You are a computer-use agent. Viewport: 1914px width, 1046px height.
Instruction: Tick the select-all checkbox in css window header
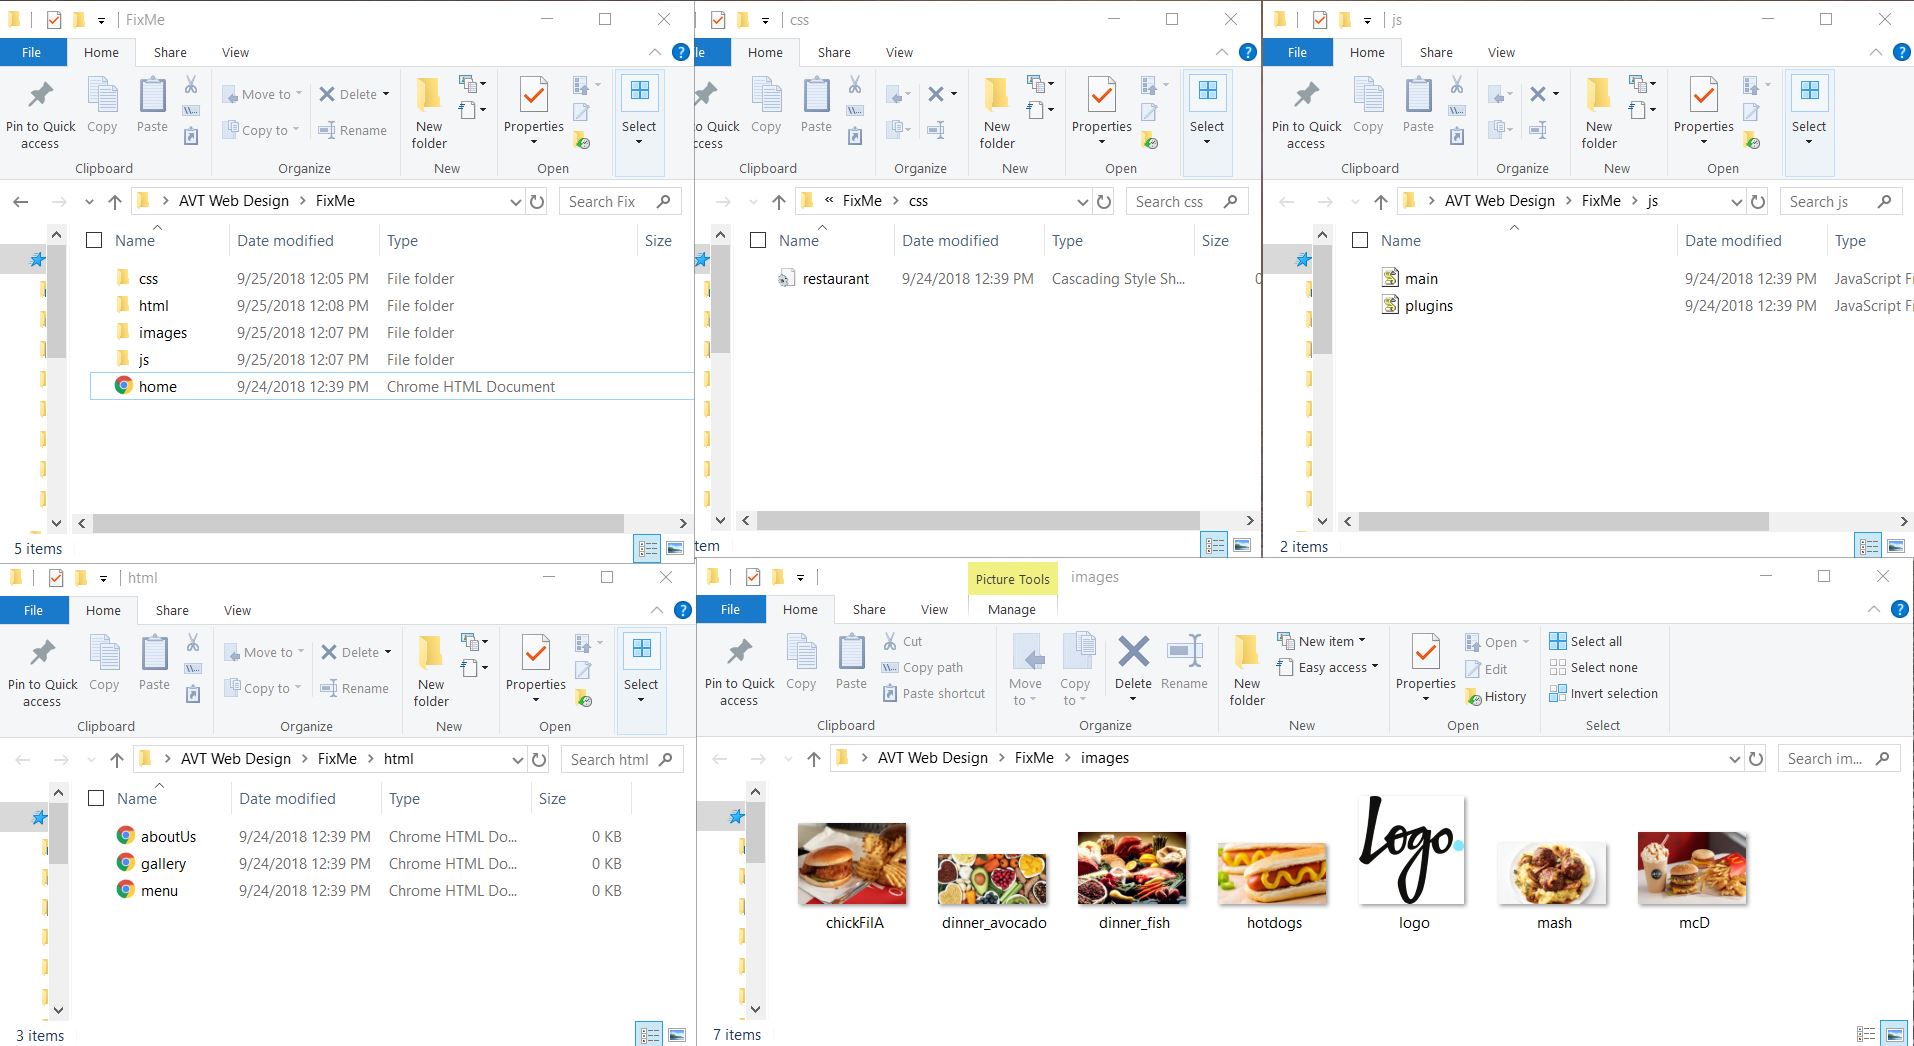pyautogui.click(x=758, y=240)
